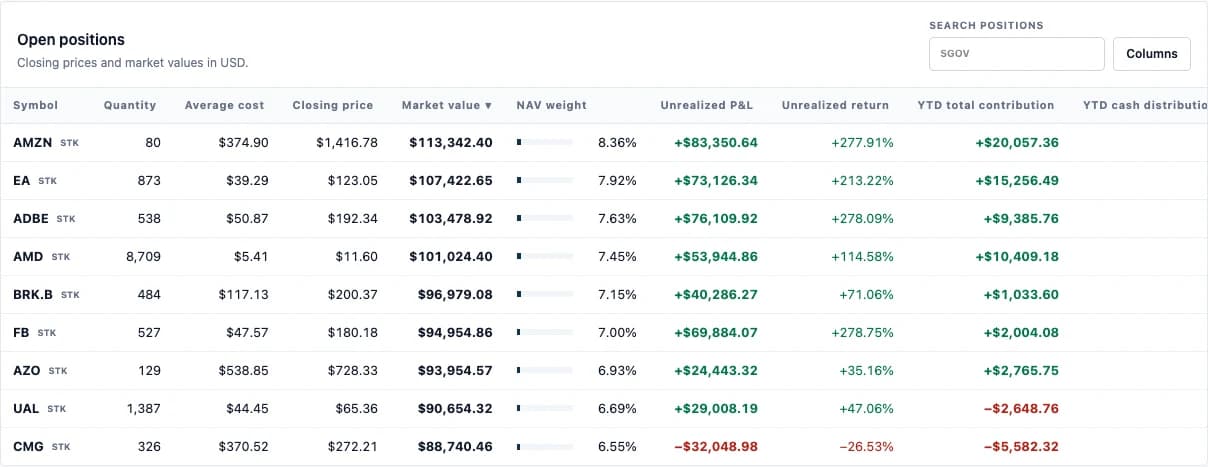Click AMZN NAV weight bar

(545, 143)
